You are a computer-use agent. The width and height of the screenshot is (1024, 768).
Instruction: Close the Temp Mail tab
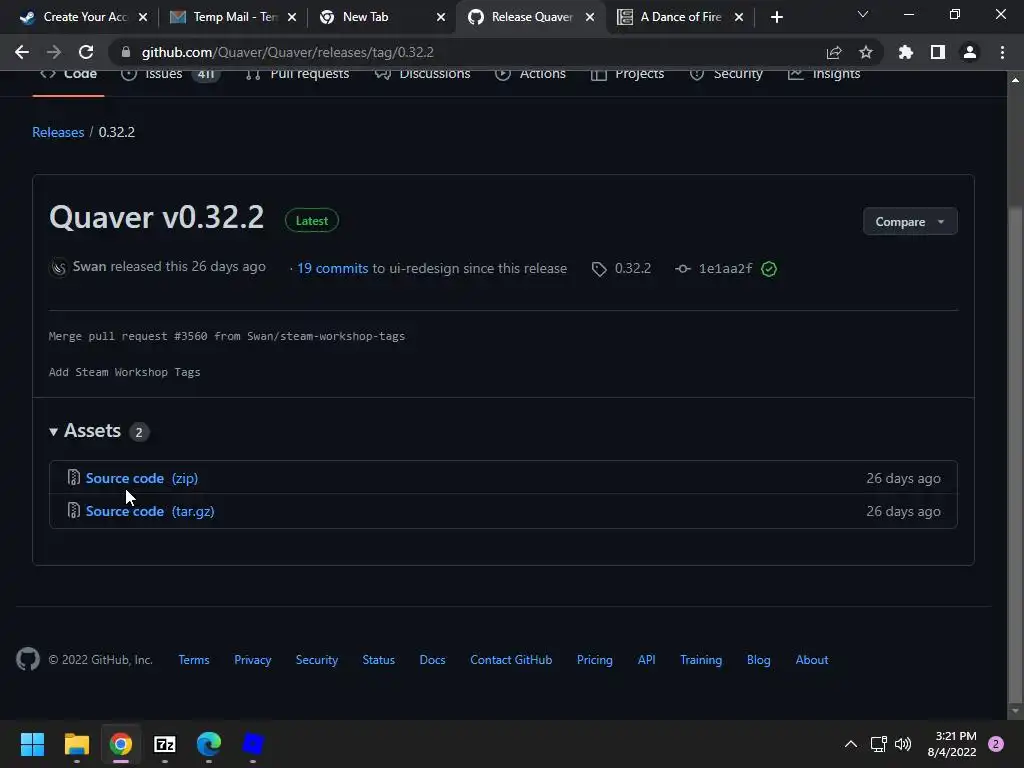tap(292, 17)
